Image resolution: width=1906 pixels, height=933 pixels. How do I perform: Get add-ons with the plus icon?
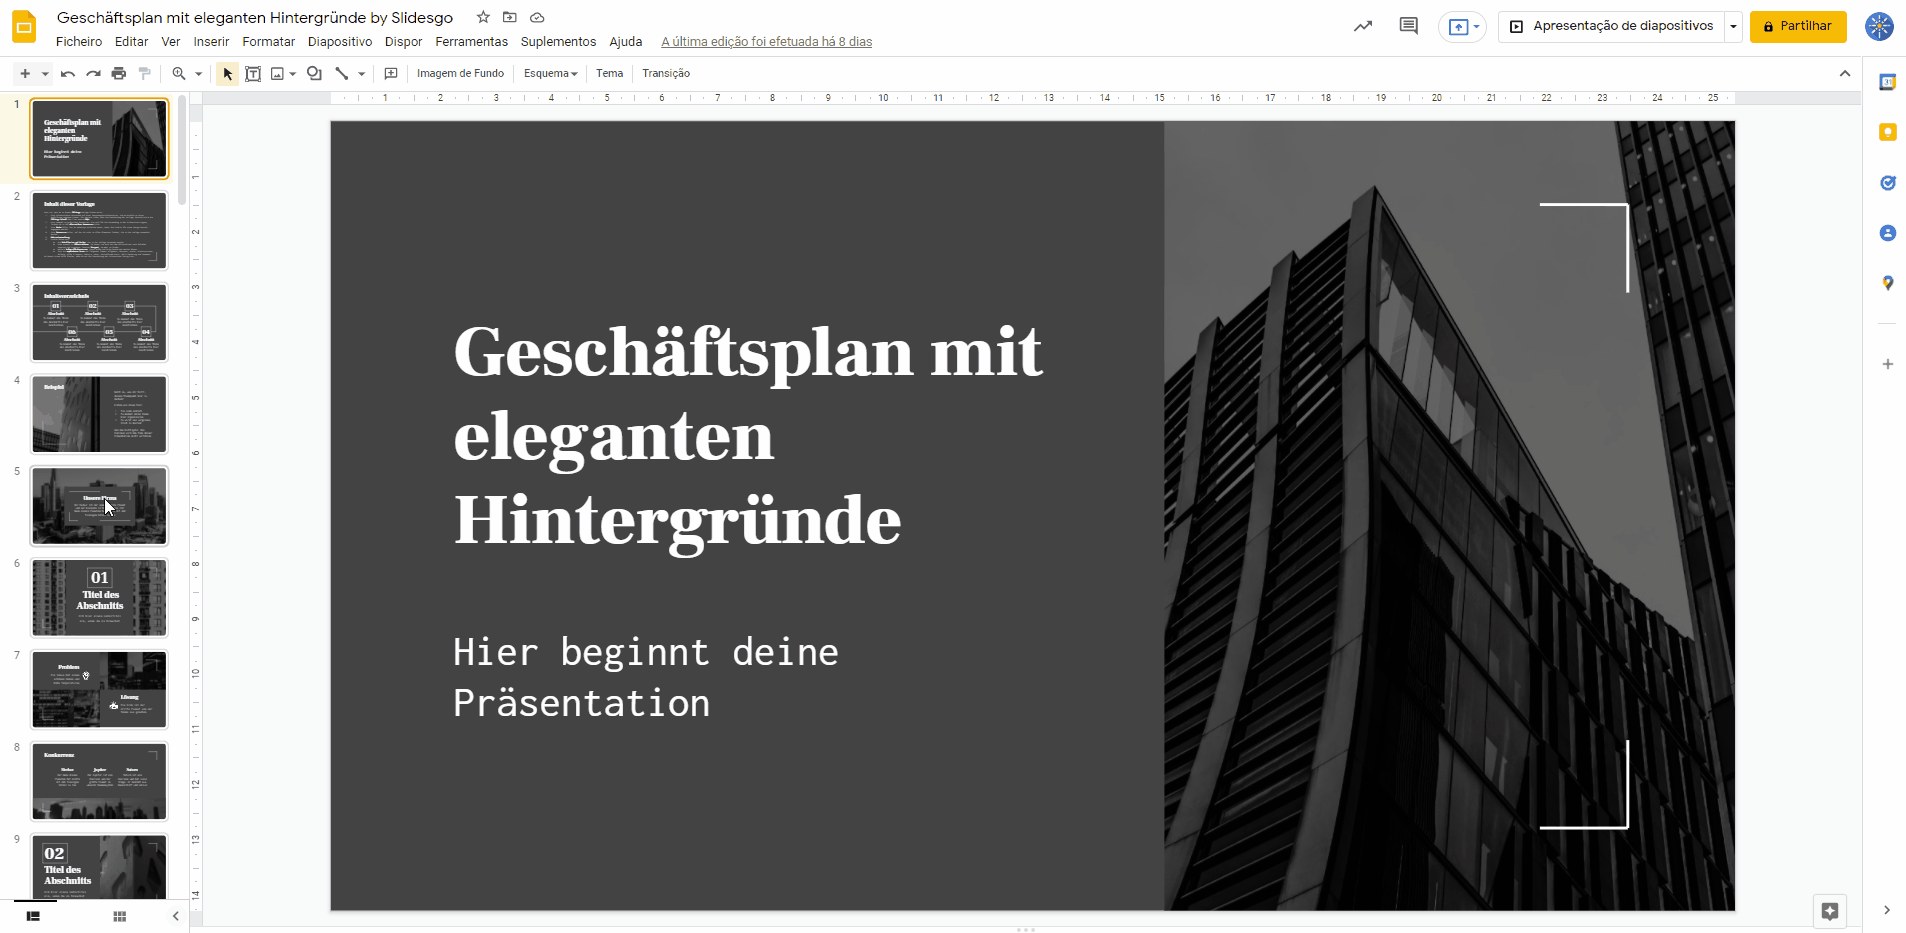tap(1887, 364)
